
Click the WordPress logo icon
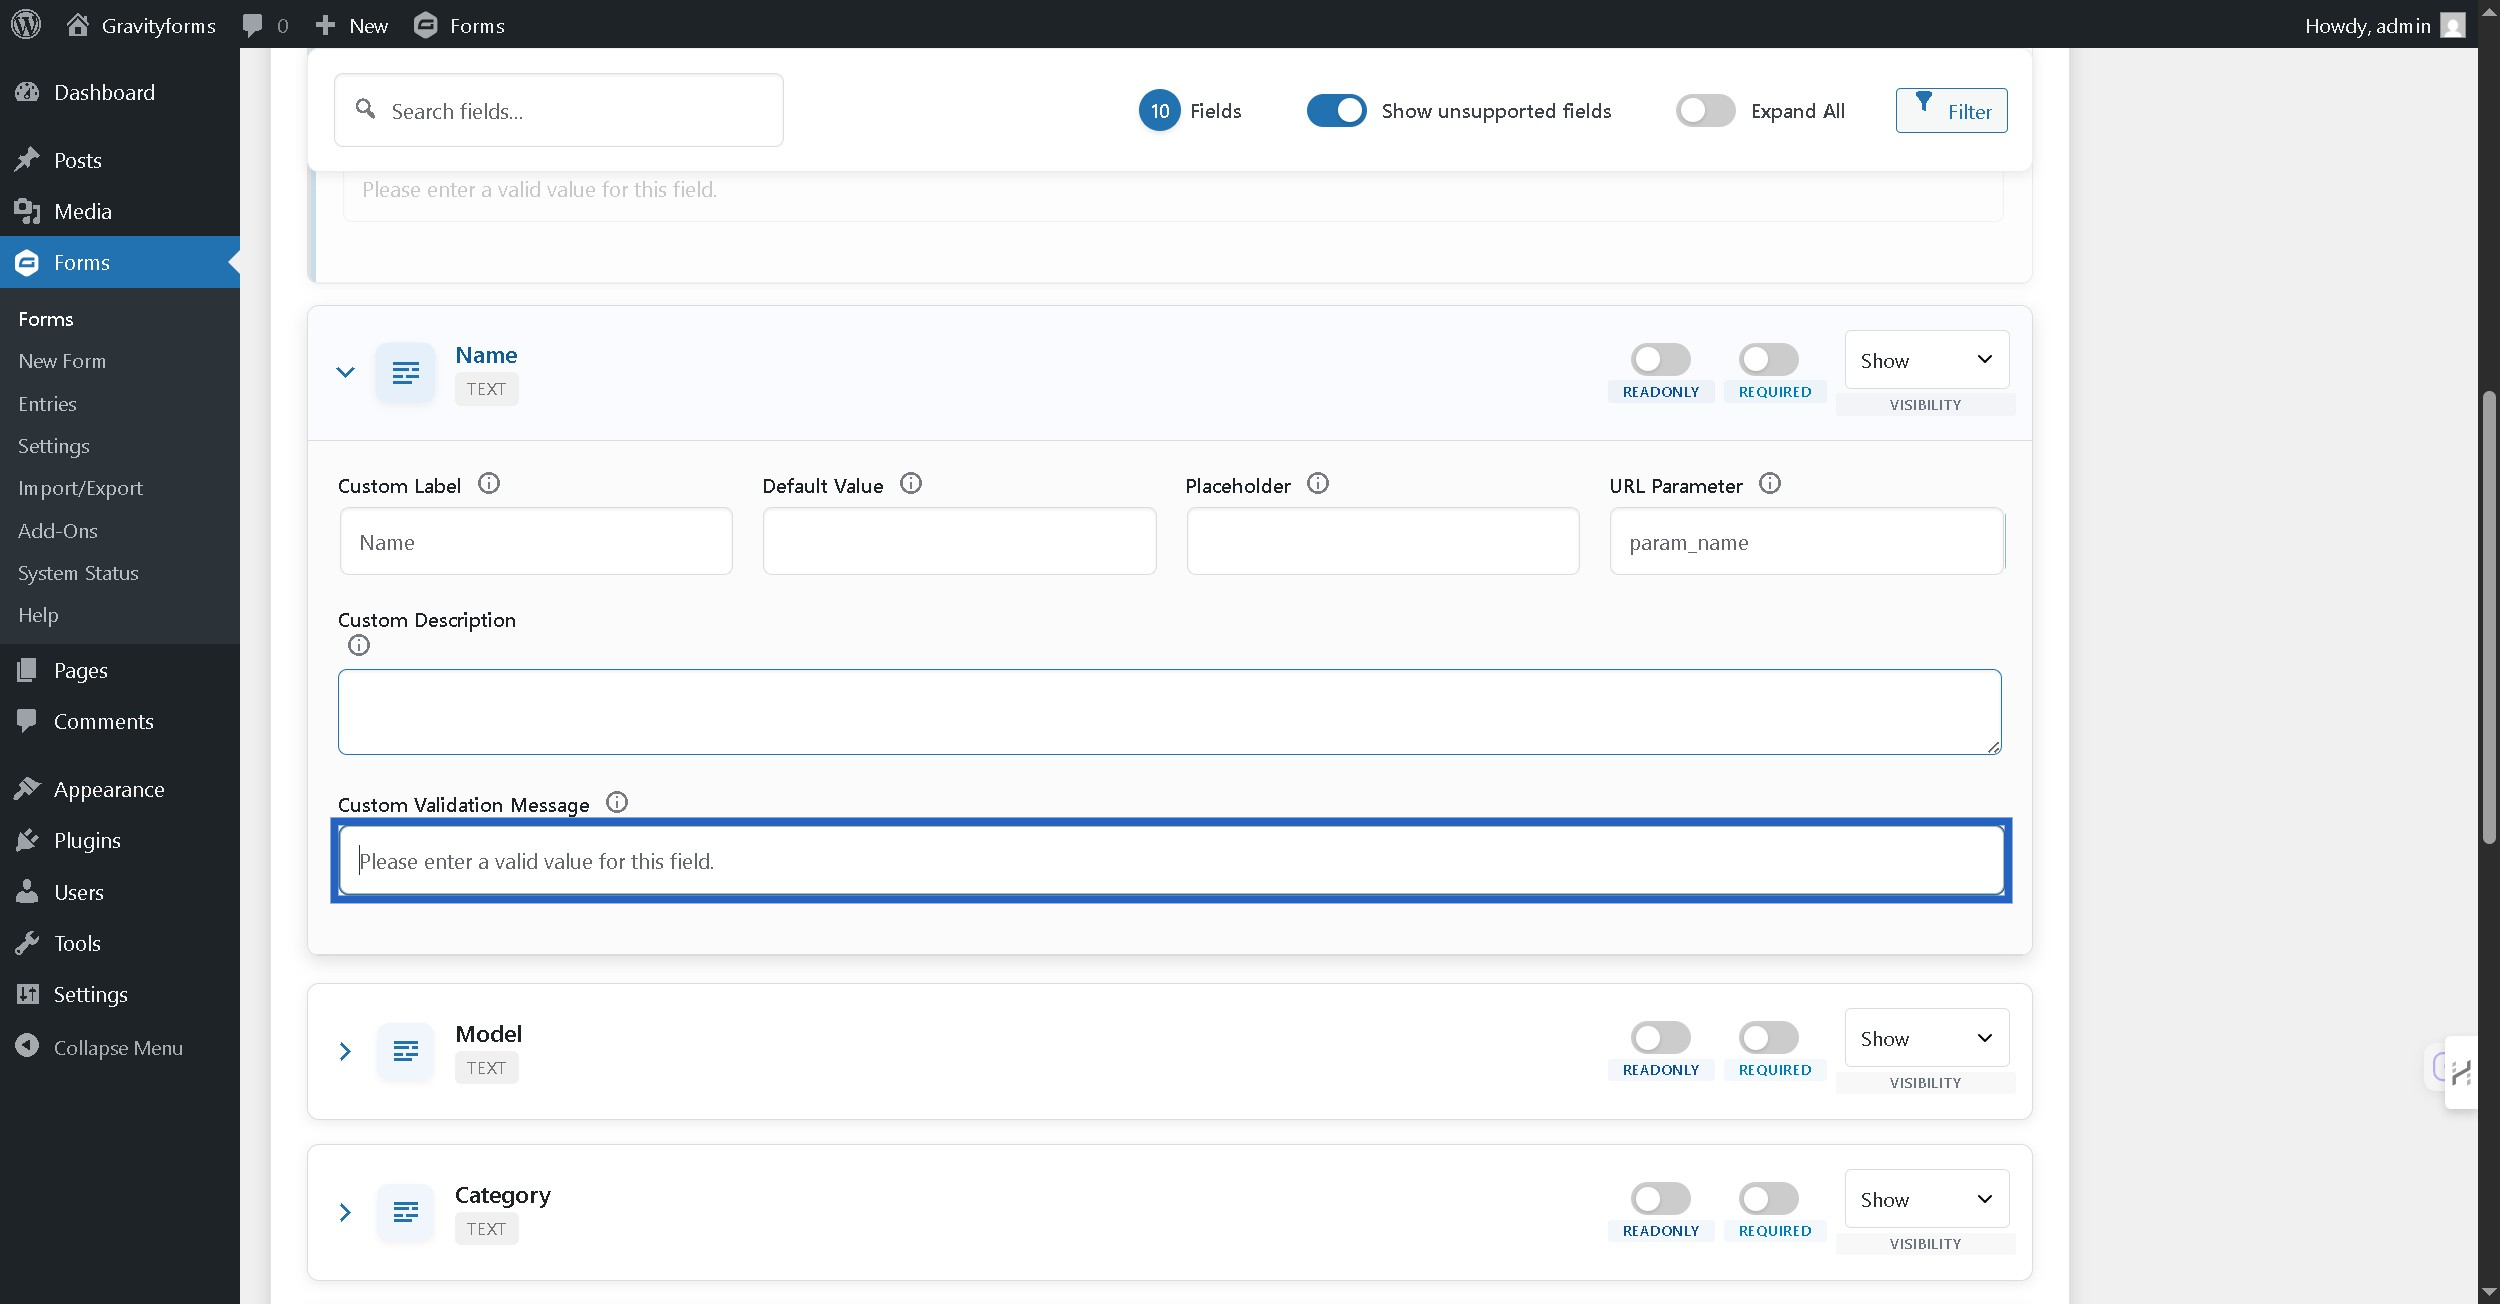[26, 25]
